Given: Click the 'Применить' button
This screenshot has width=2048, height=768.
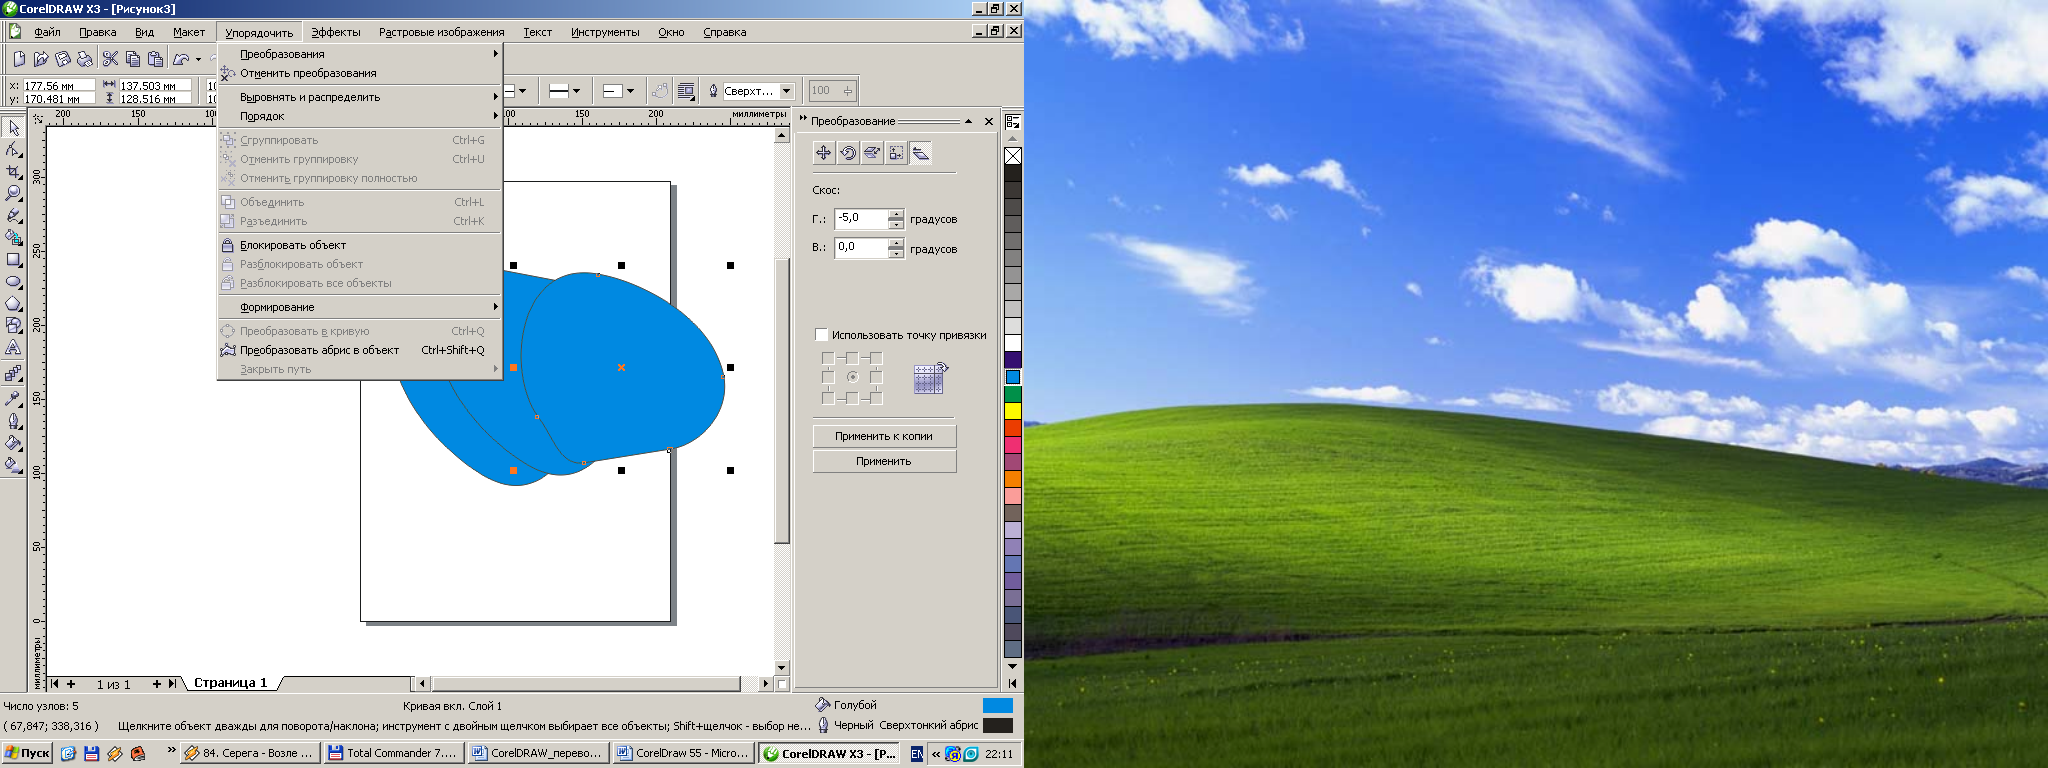Looking at the screenshot, I should 884,461.
